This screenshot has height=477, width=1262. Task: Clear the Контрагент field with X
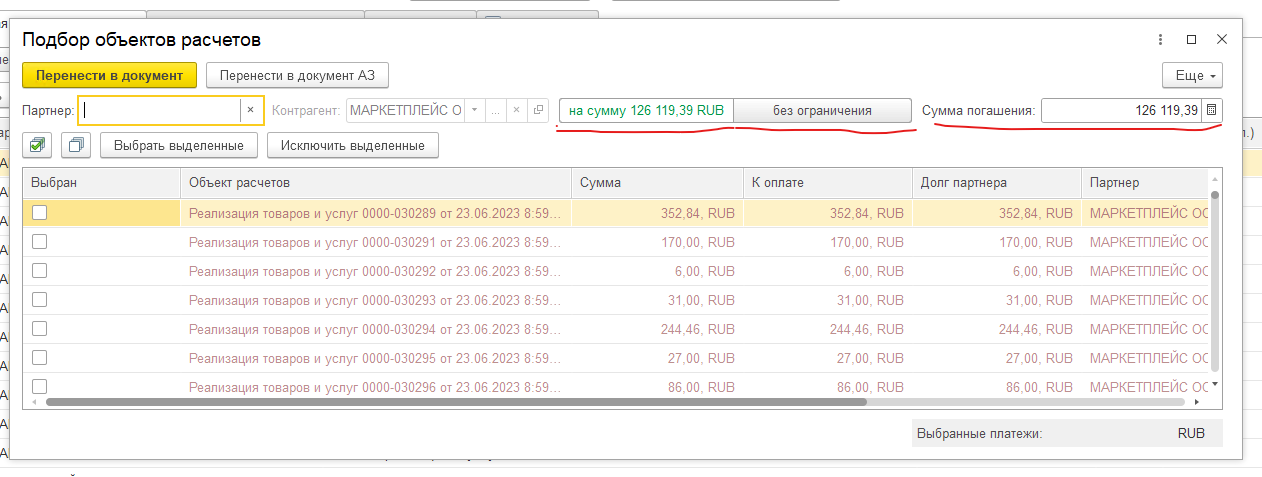pyautogui.click(x=516, y=110)
